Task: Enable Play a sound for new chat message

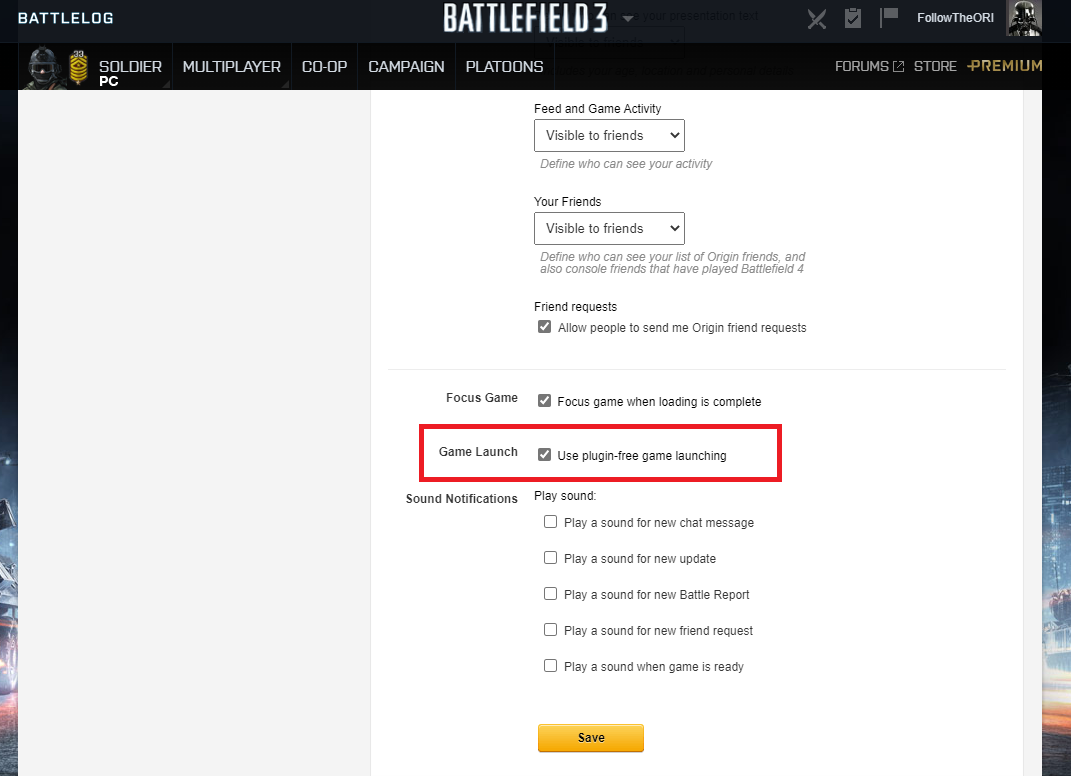Action: point(550,522)
